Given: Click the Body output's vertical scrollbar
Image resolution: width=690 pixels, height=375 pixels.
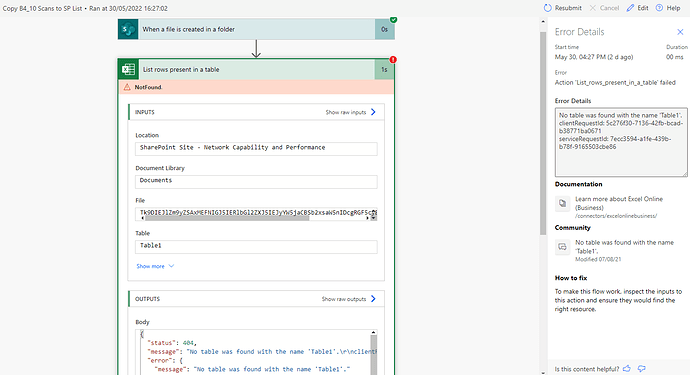Looking at the screenshot, I should click(x=374, y=352).
